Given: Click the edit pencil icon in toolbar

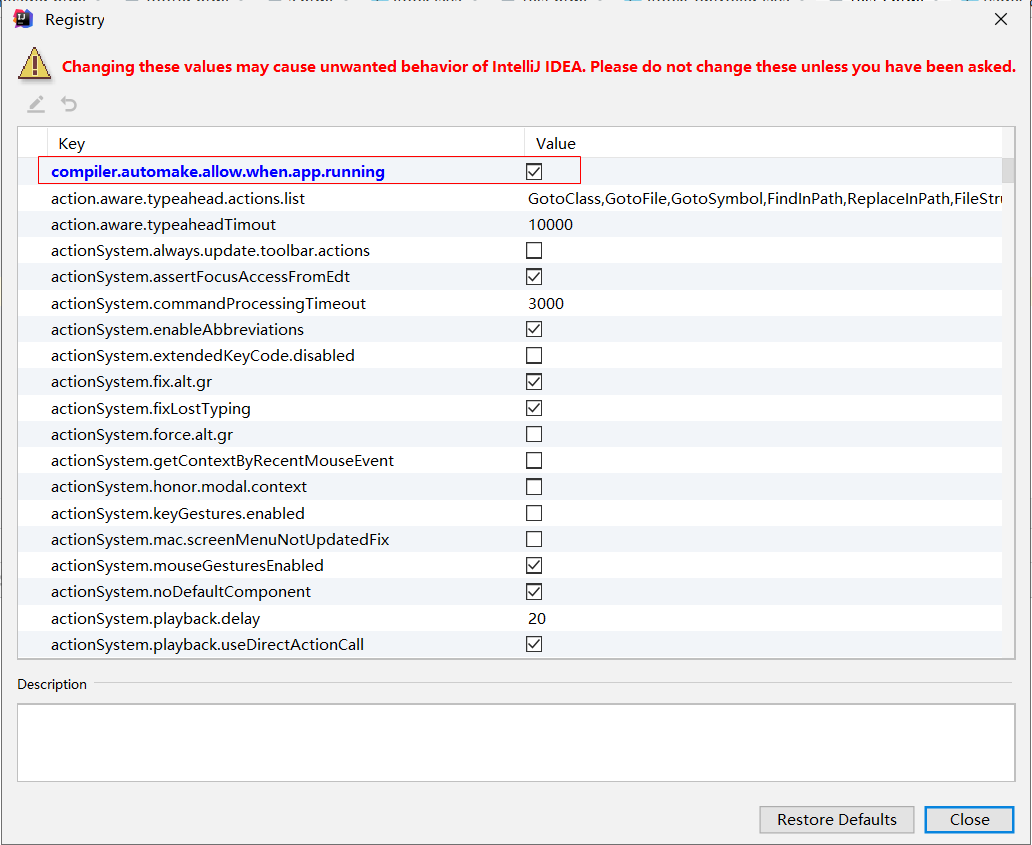Looking at the screenshot, I should 36,104.
